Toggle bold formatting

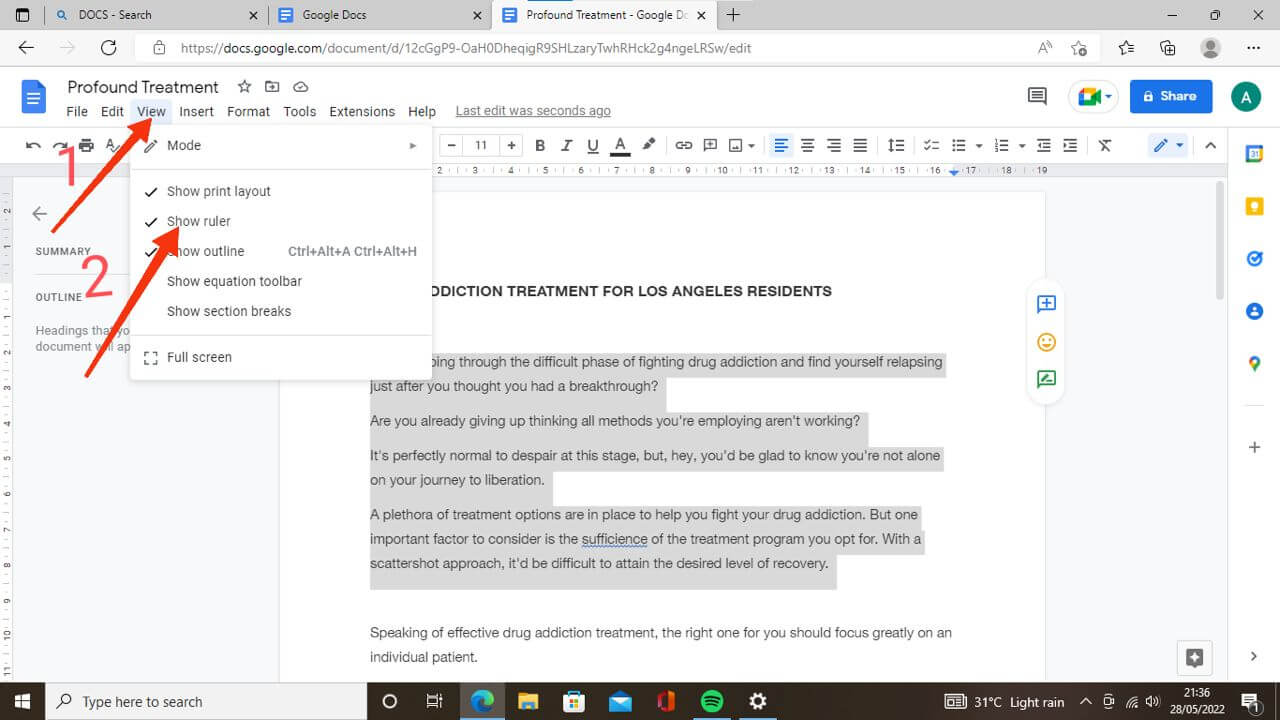coord(540,145)
